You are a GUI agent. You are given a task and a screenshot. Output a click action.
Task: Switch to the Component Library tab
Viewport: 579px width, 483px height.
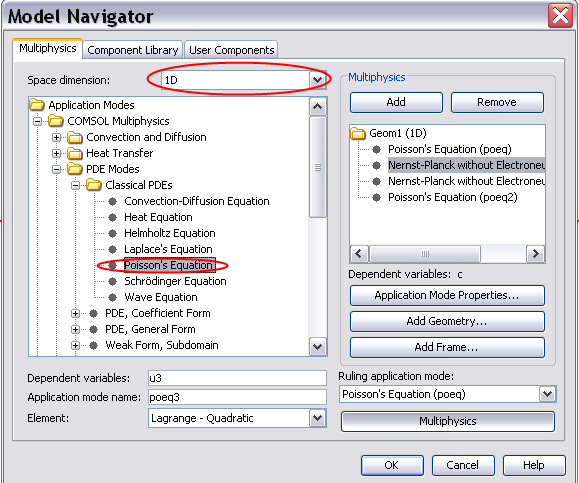coord(133,50)
